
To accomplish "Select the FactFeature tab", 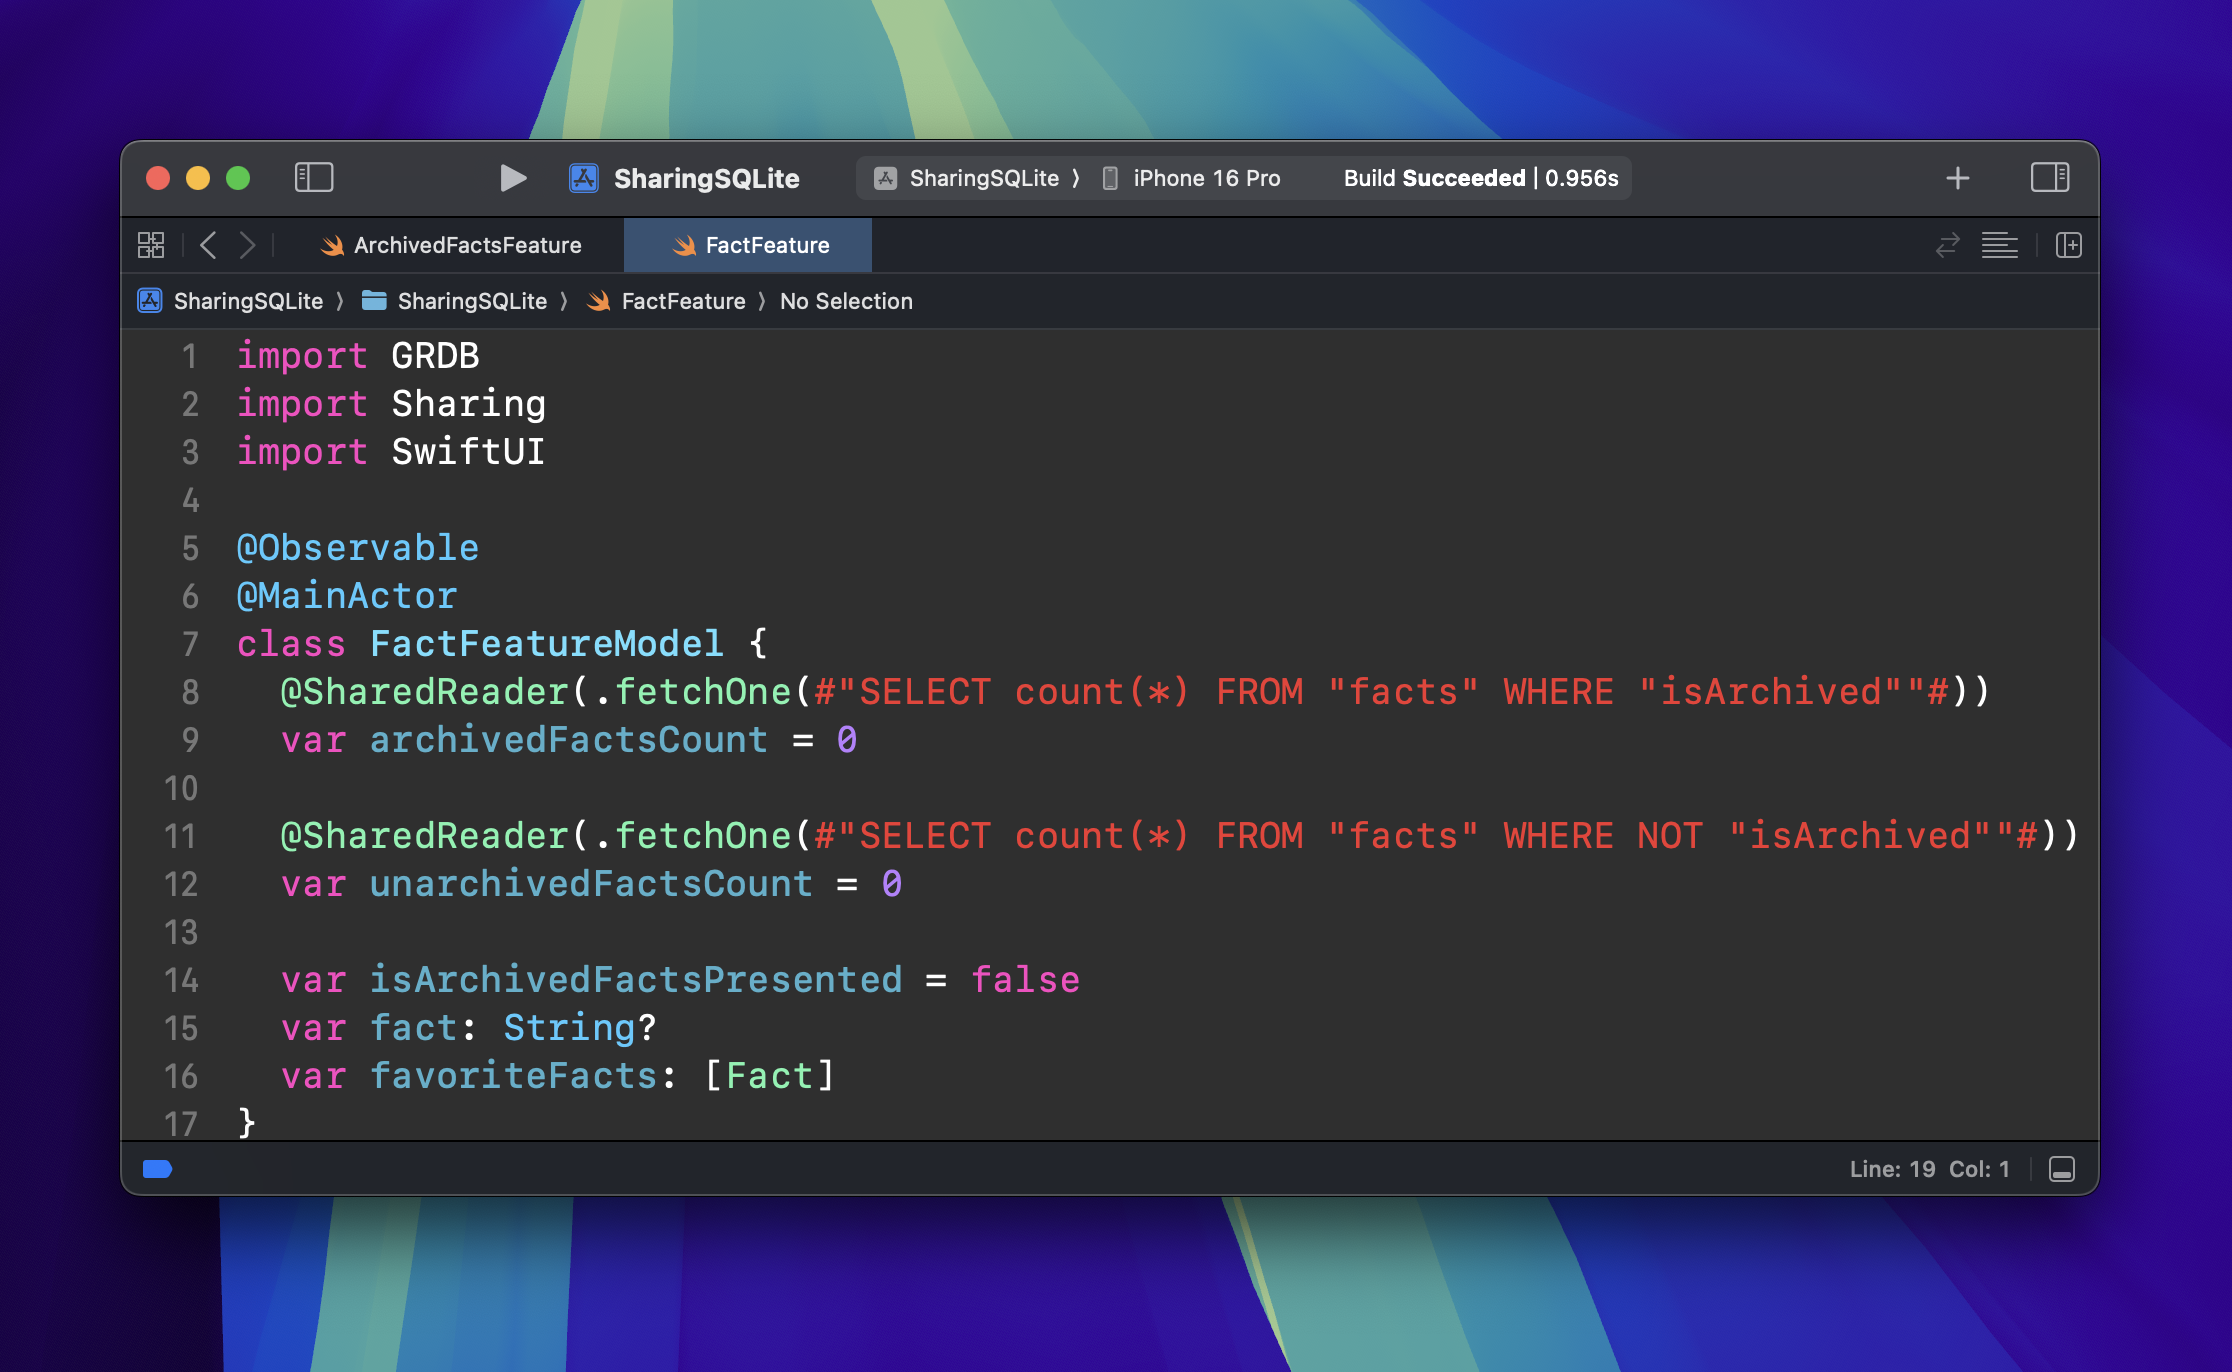I will click(749, 245).
